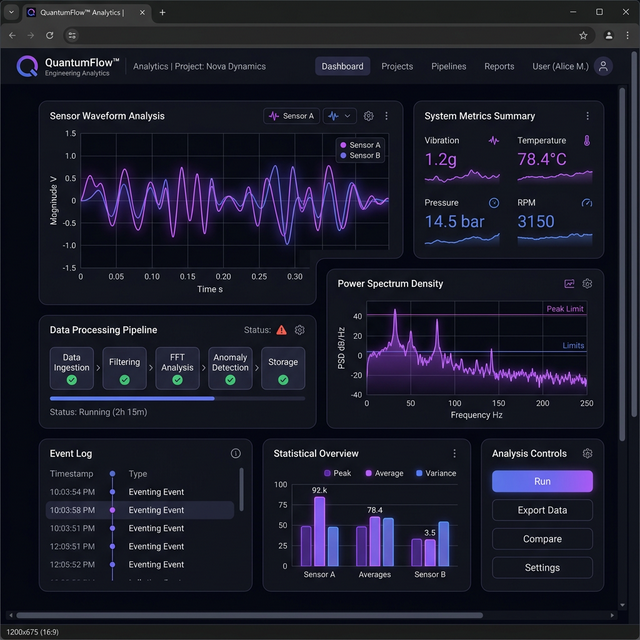Image resolution: width=640 pixels, height=640 pixels.
Task: Open Data Processing Pipeline settings gear
Action: click(x=300, y=330)
